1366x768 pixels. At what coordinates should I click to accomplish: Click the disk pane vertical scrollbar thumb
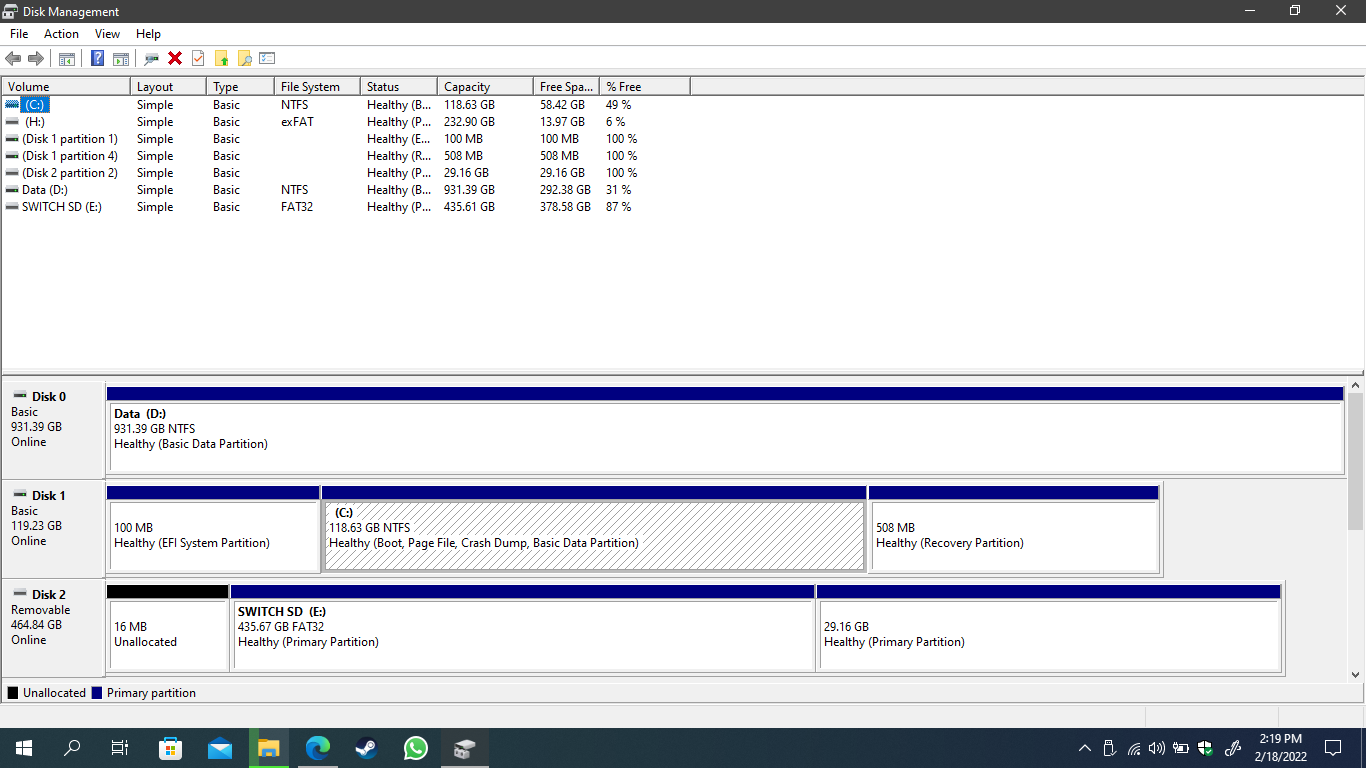tap(1356, 461)
